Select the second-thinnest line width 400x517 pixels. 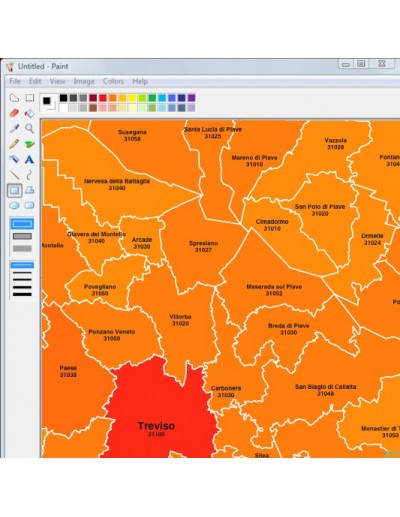[22, 273]
